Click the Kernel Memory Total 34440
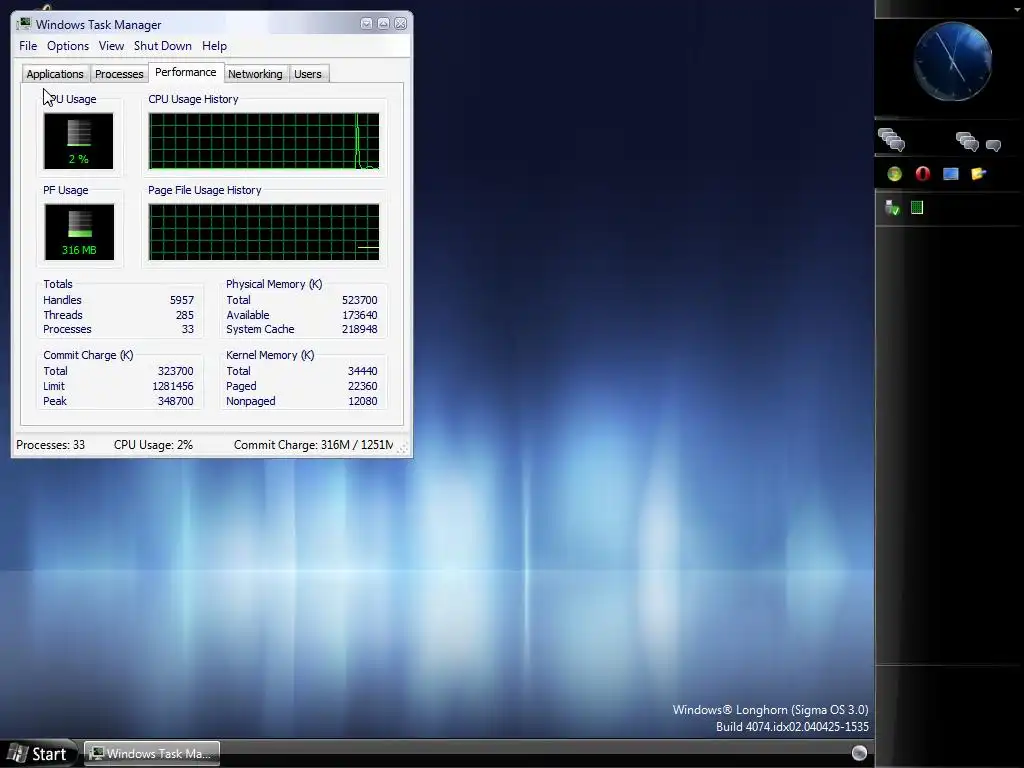 click(x=362, y=371)
